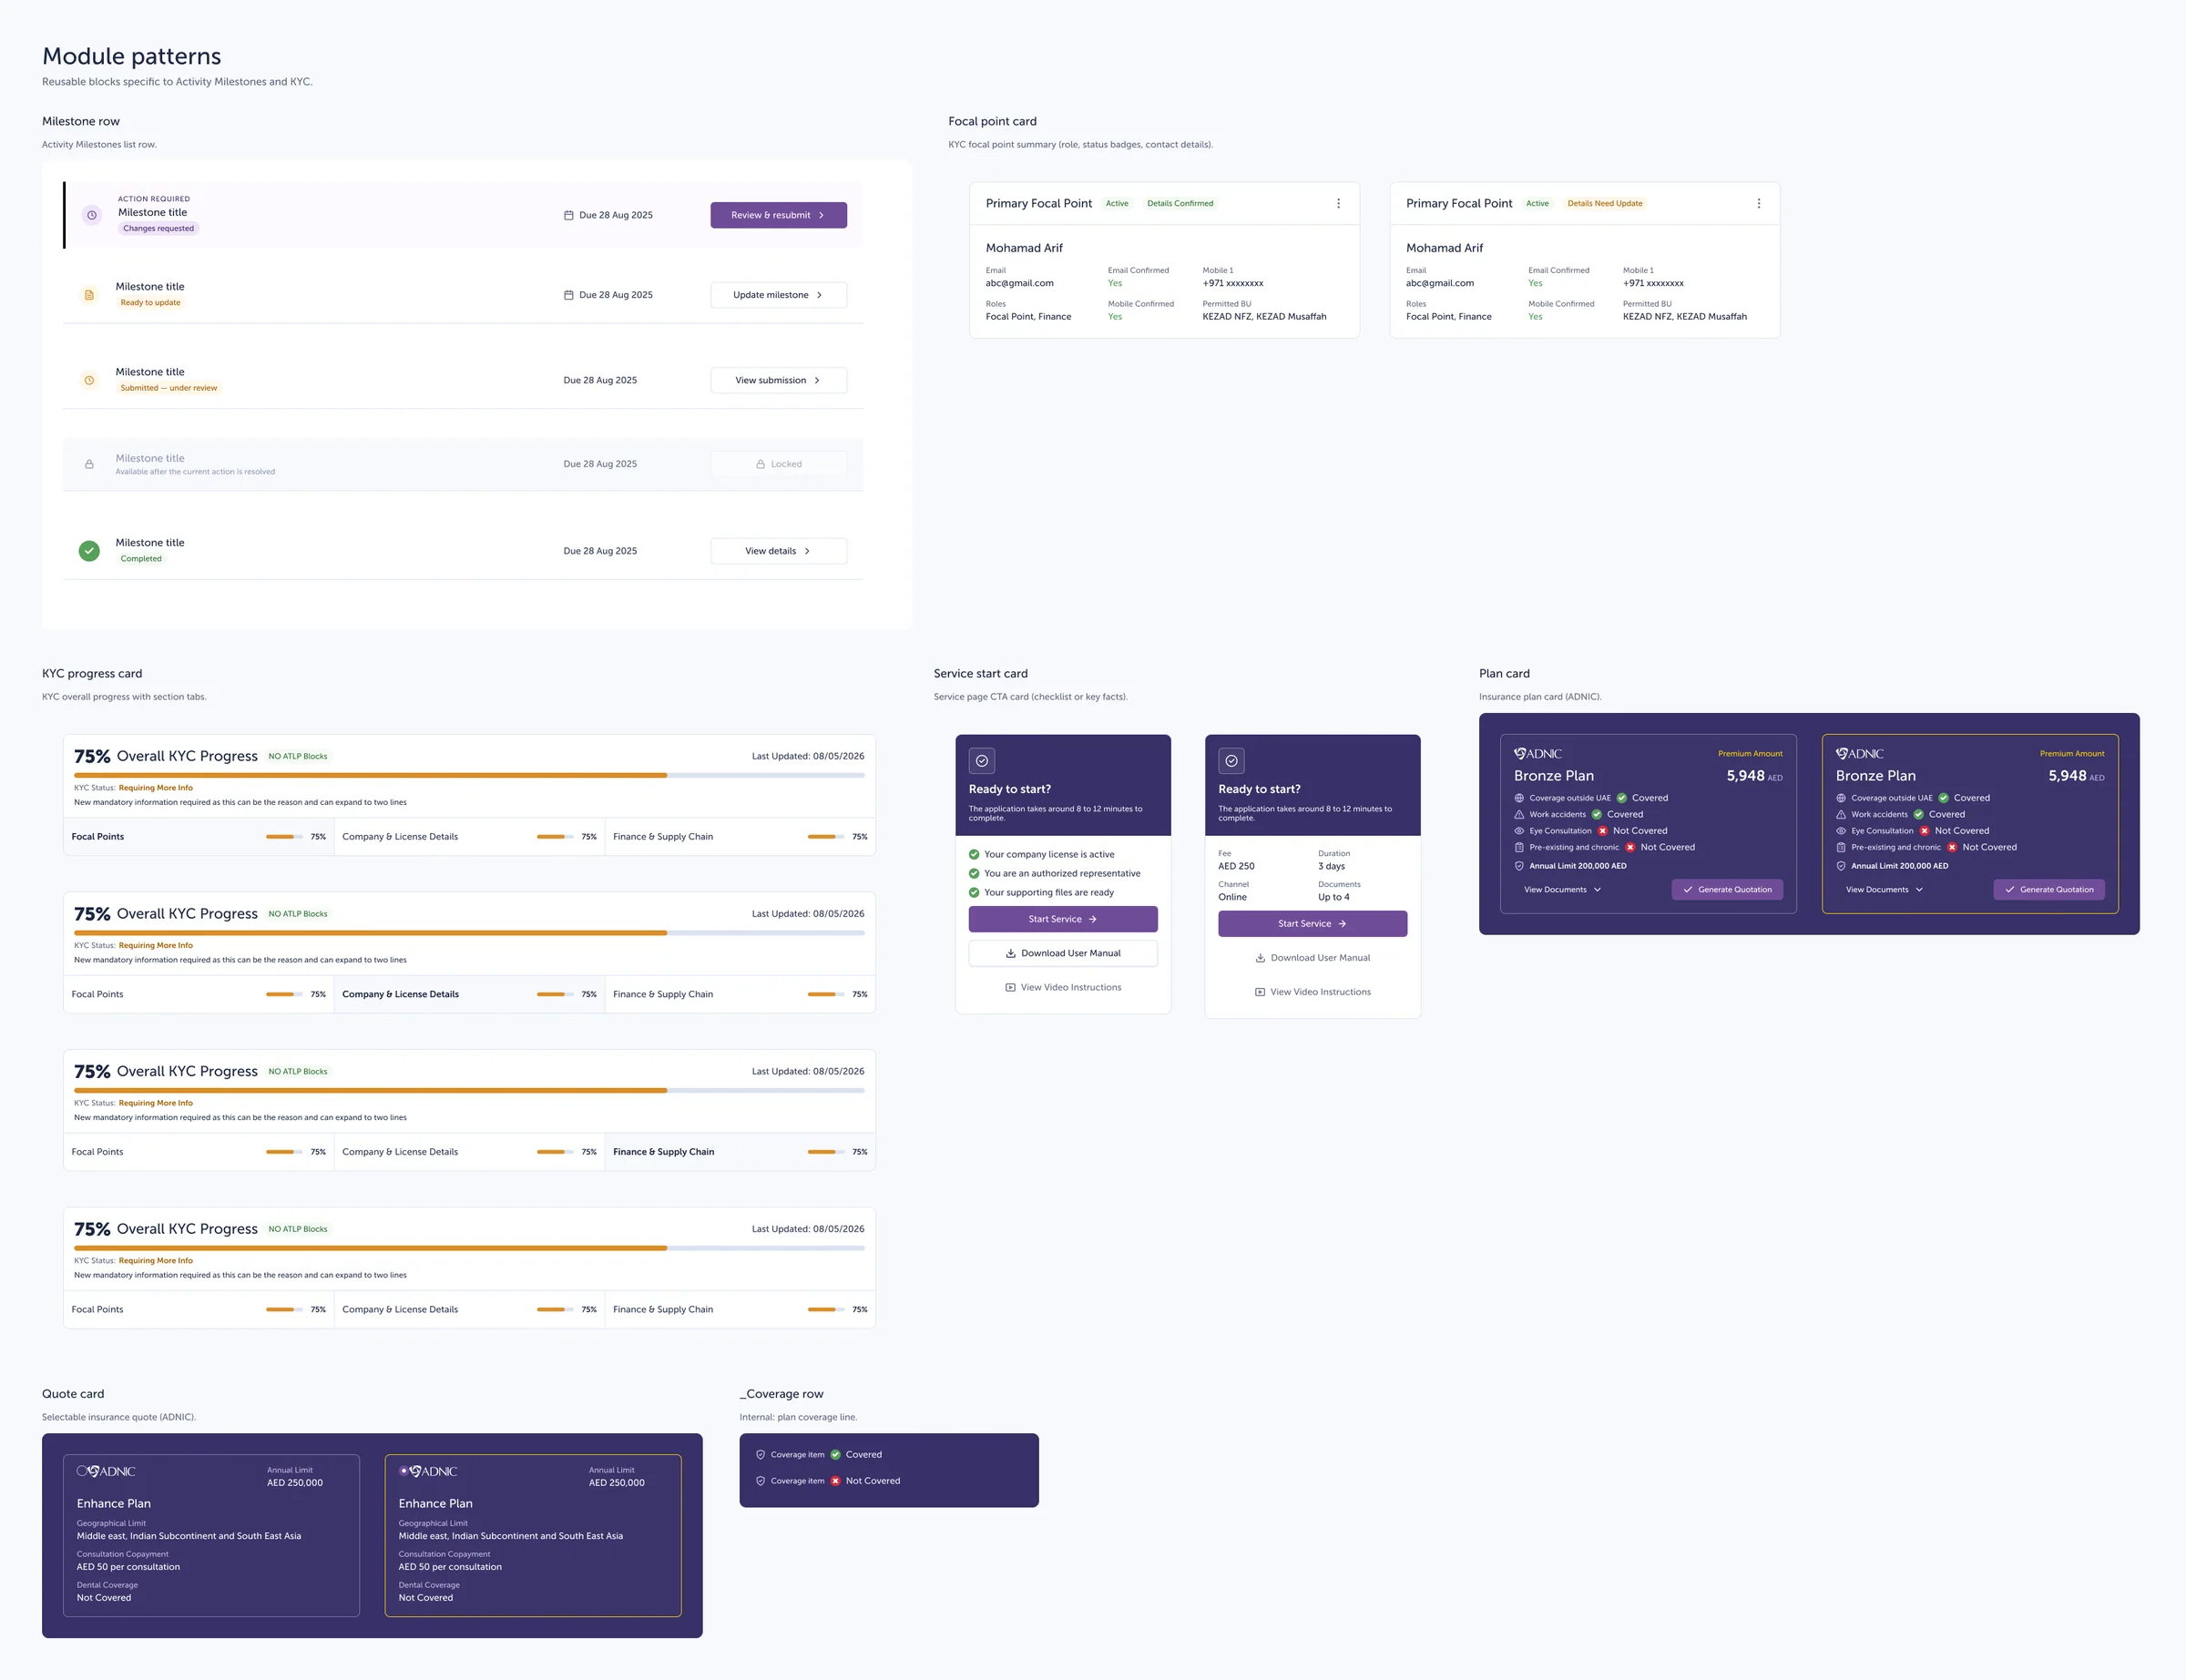
Task: Click the green check beside Work accidents, gold-outlined card
Action: (x=1918, y=814)
